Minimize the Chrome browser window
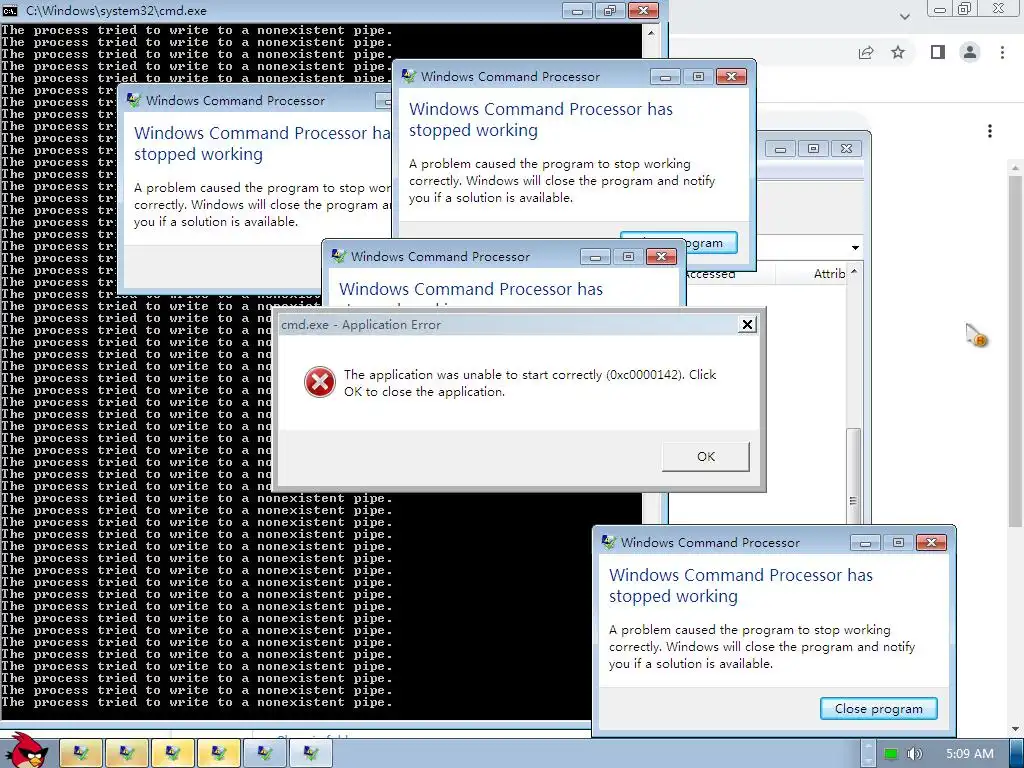Viewport: 1024px width, 768px height. coord(940,9)
